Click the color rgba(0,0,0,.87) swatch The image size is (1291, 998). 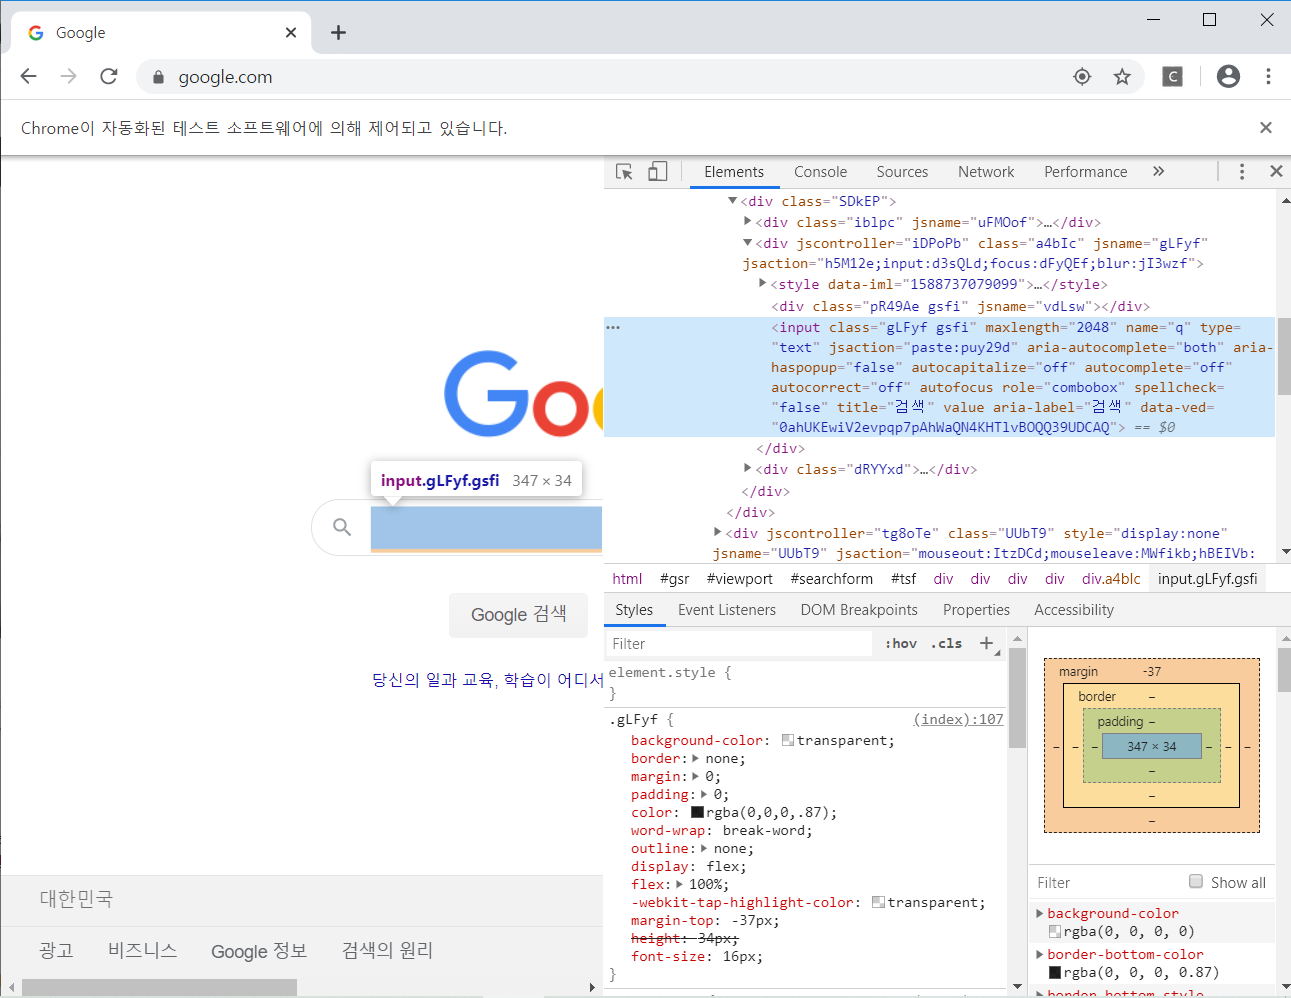(x=697, y=812)
